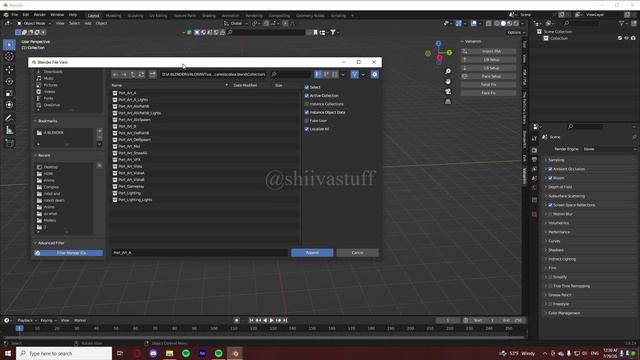The height and width of the screenshot is (360, 640).
Task: Toggle camera view icon in viewport
Action: click(448, 91)
